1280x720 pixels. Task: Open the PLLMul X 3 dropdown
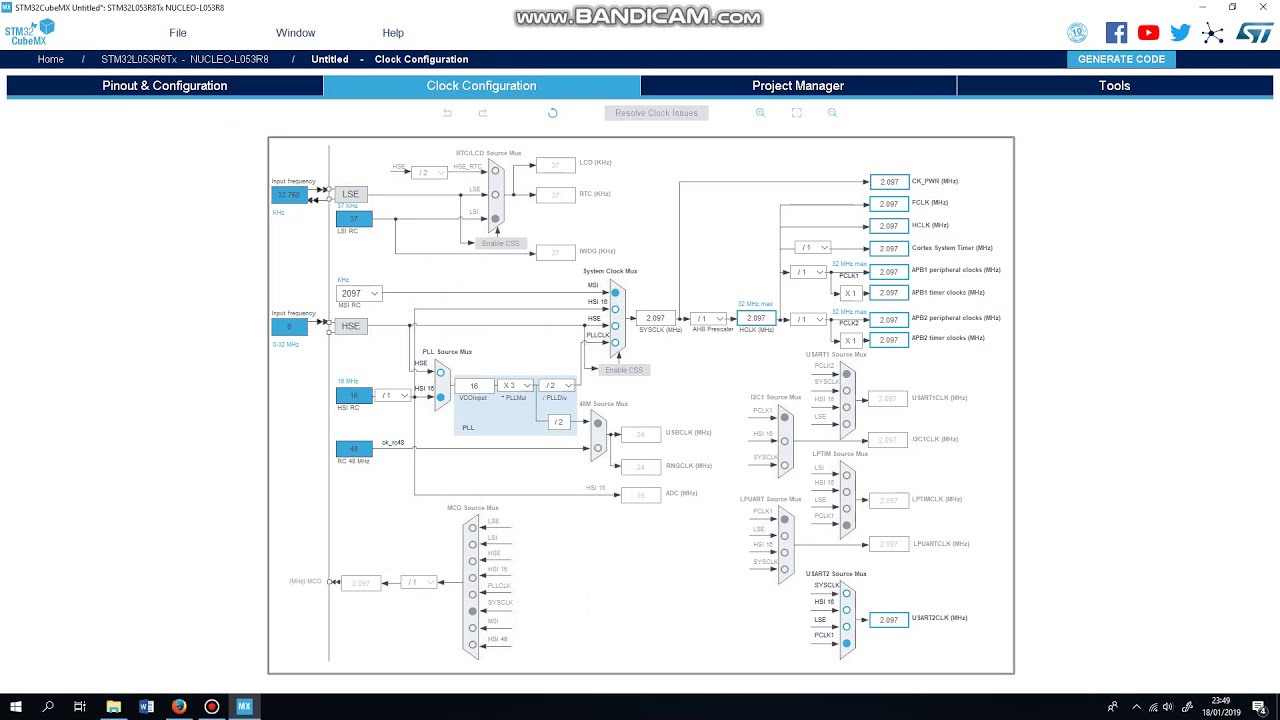pos(516,385)
